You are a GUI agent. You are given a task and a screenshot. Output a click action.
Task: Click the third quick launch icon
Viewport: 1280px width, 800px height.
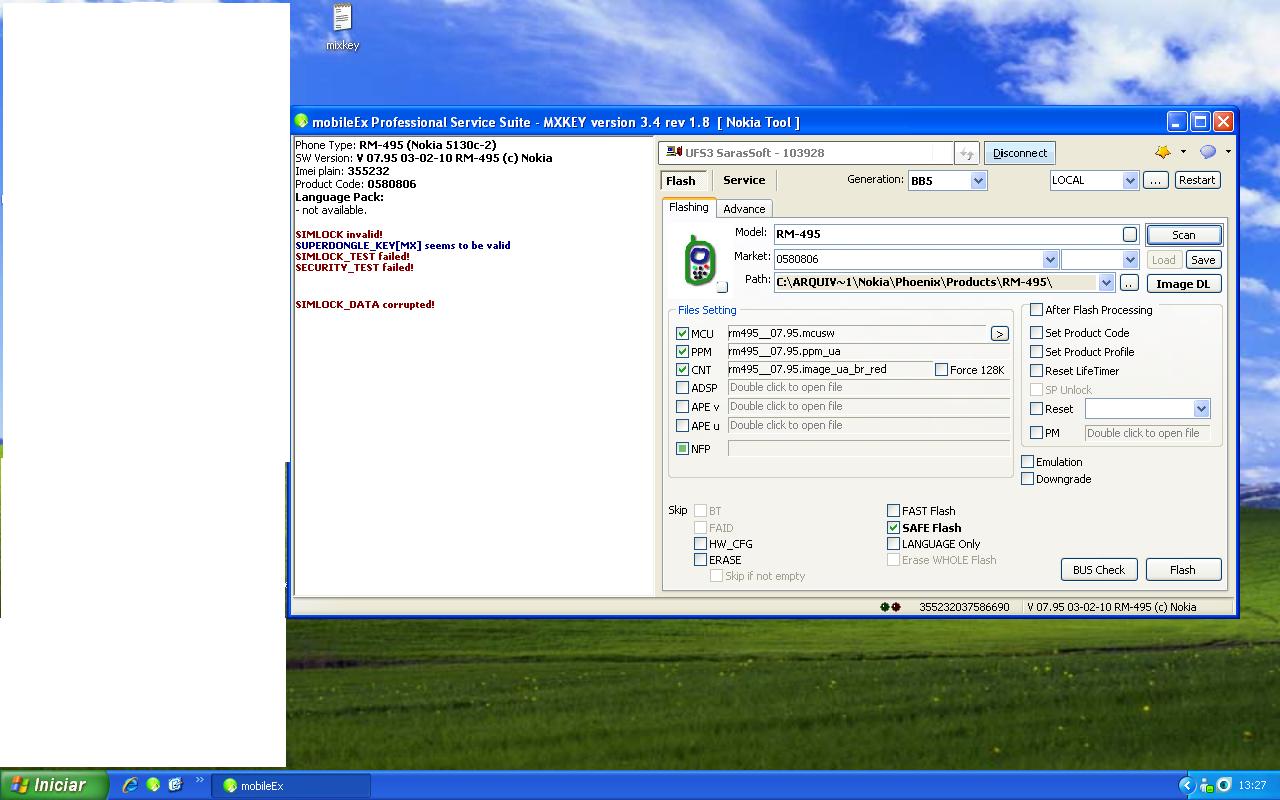point(176,785)
